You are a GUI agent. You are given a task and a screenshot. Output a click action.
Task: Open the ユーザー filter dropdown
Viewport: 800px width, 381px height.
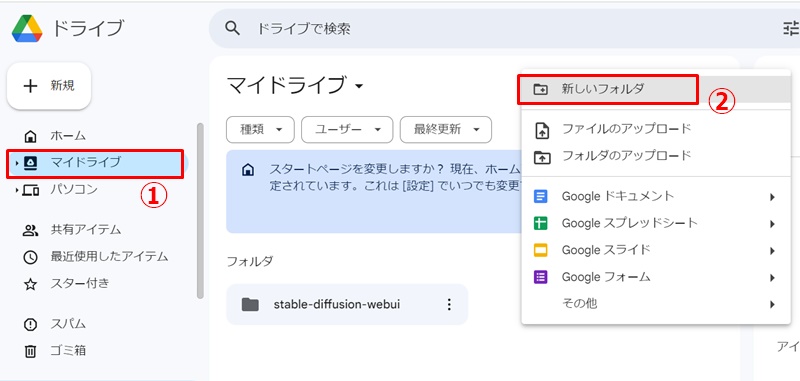(347, 130)
